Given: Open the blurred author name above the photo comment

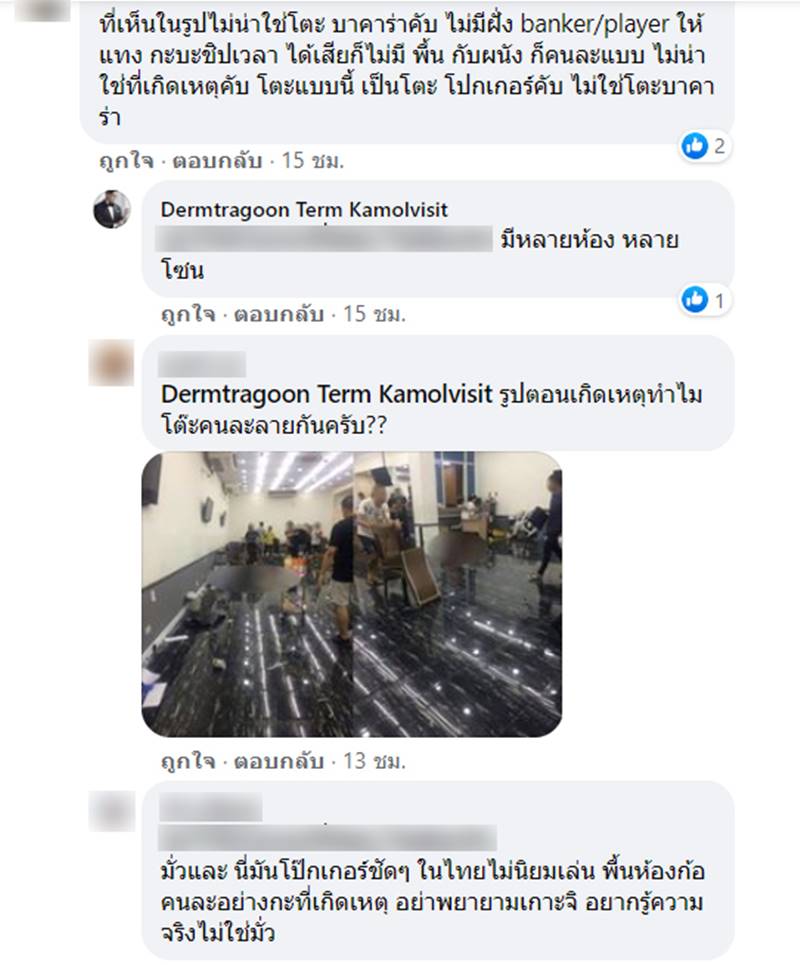Looking at the screenshot, I should pos(202,364).
